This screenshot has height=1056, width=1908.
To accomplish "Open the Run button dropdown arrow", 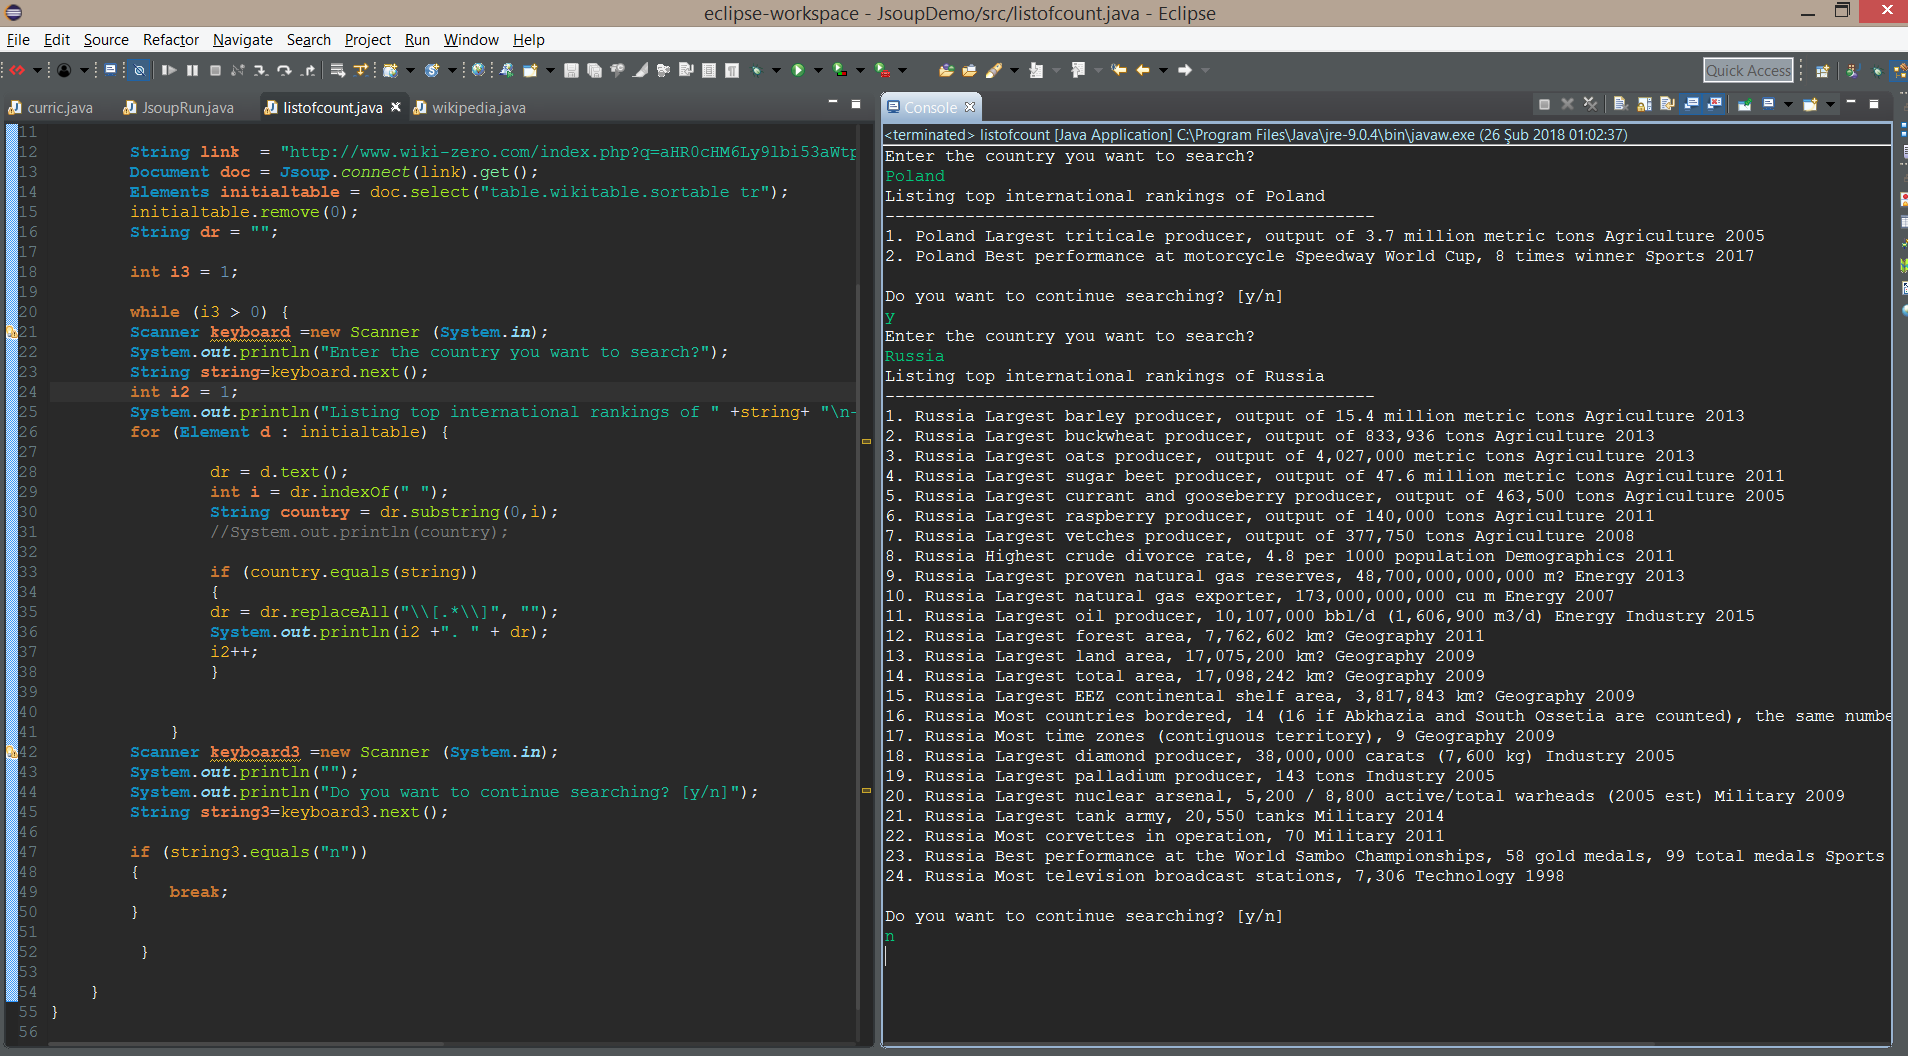I will (x=818, y=70).
